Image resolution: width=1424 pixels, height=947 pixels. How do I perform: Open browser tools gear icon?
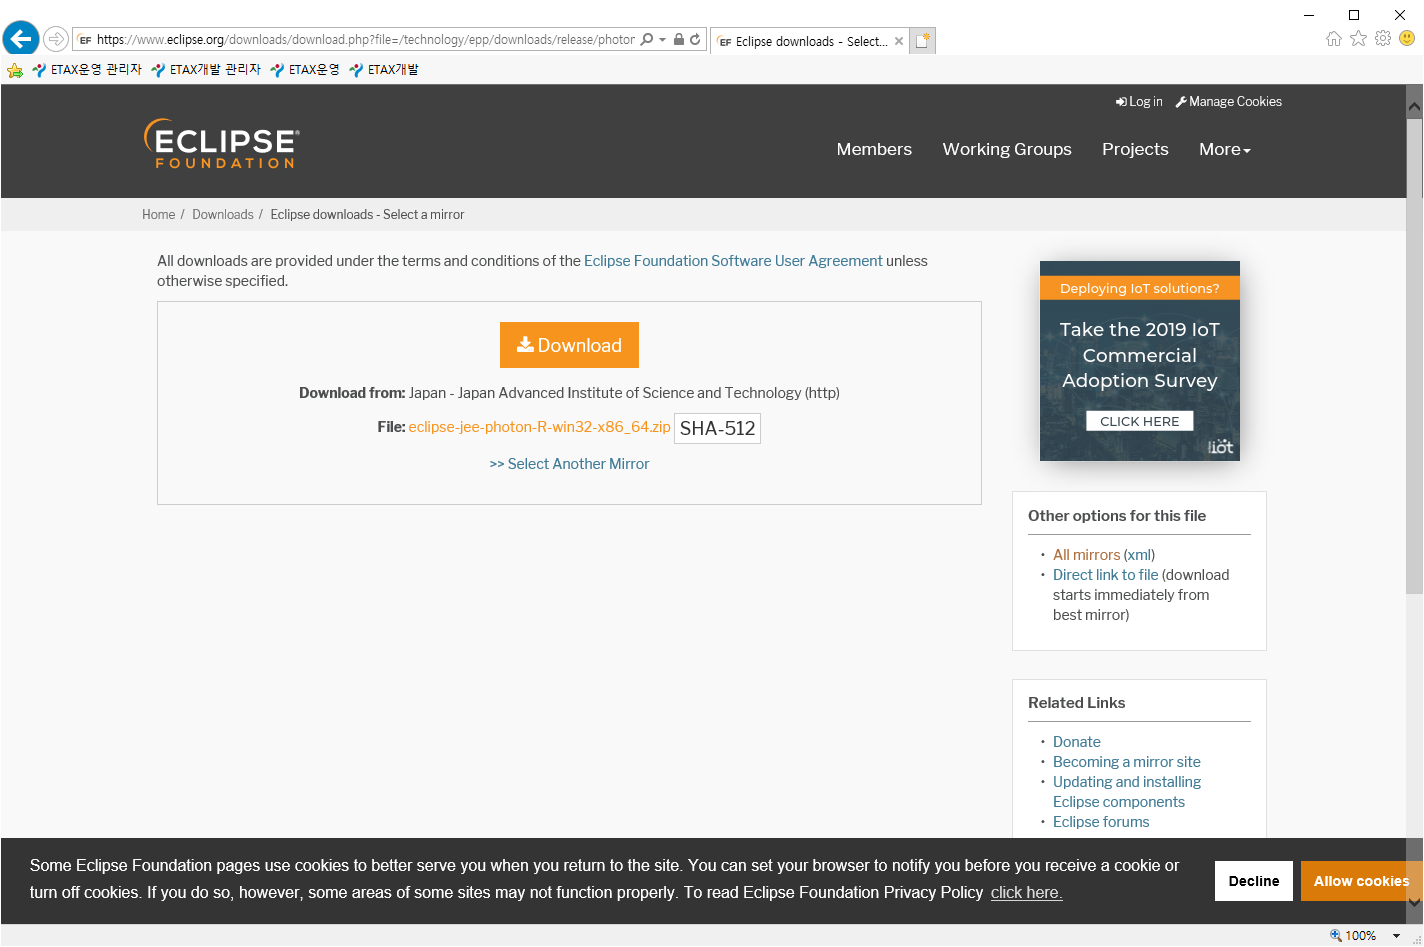[1383, 38]
